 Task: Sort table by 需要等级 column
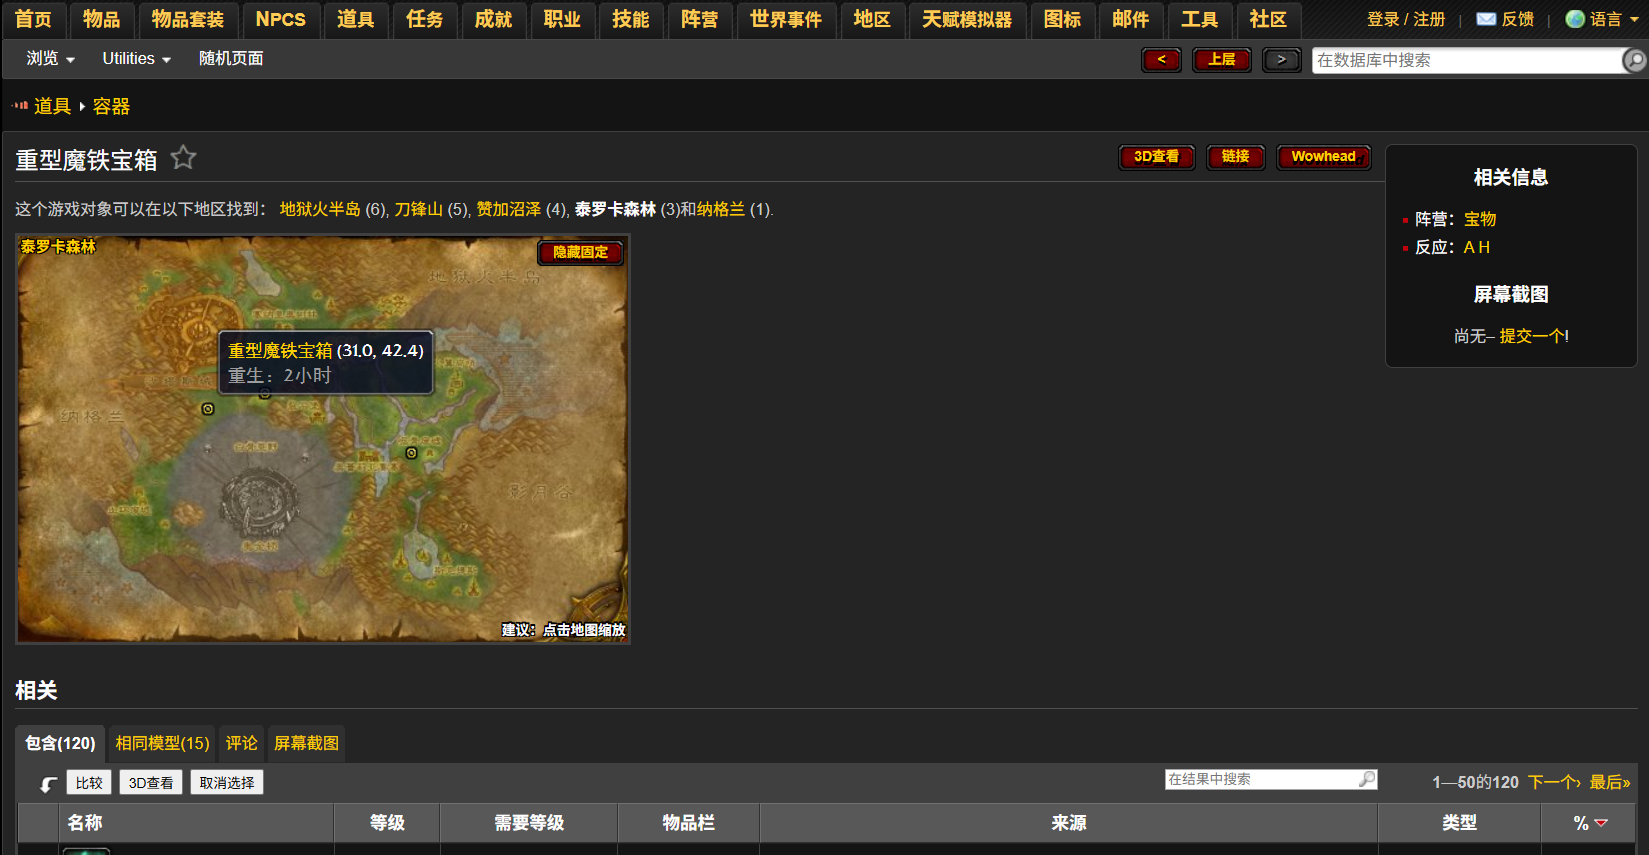pyautogui.click(x=529, y=823)
